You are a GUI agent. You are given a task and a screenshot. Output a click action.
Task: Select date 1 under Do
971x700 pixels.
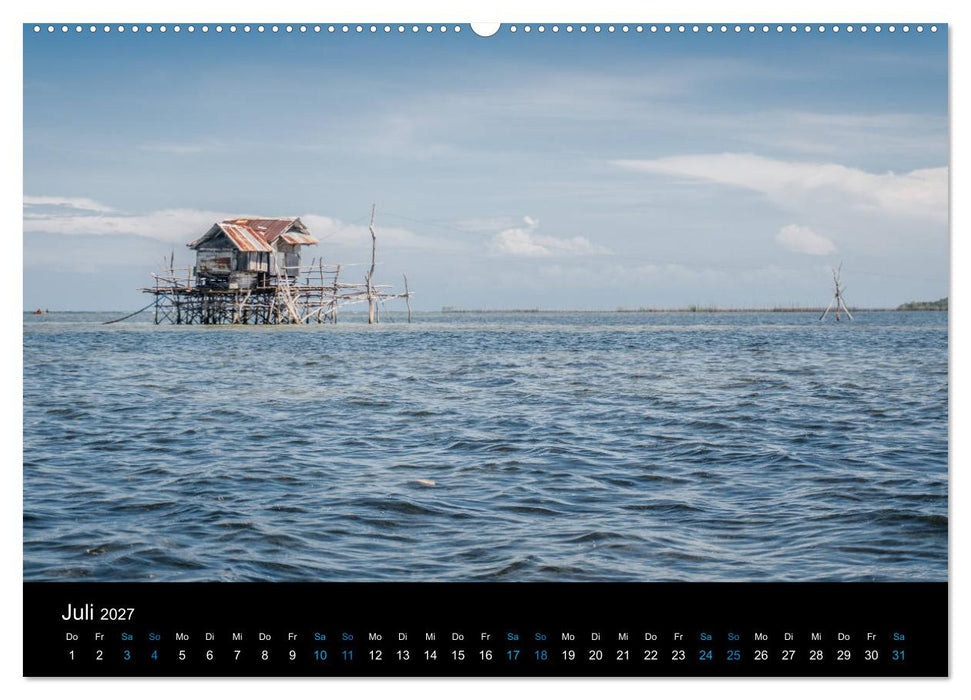tap(72, 655)
